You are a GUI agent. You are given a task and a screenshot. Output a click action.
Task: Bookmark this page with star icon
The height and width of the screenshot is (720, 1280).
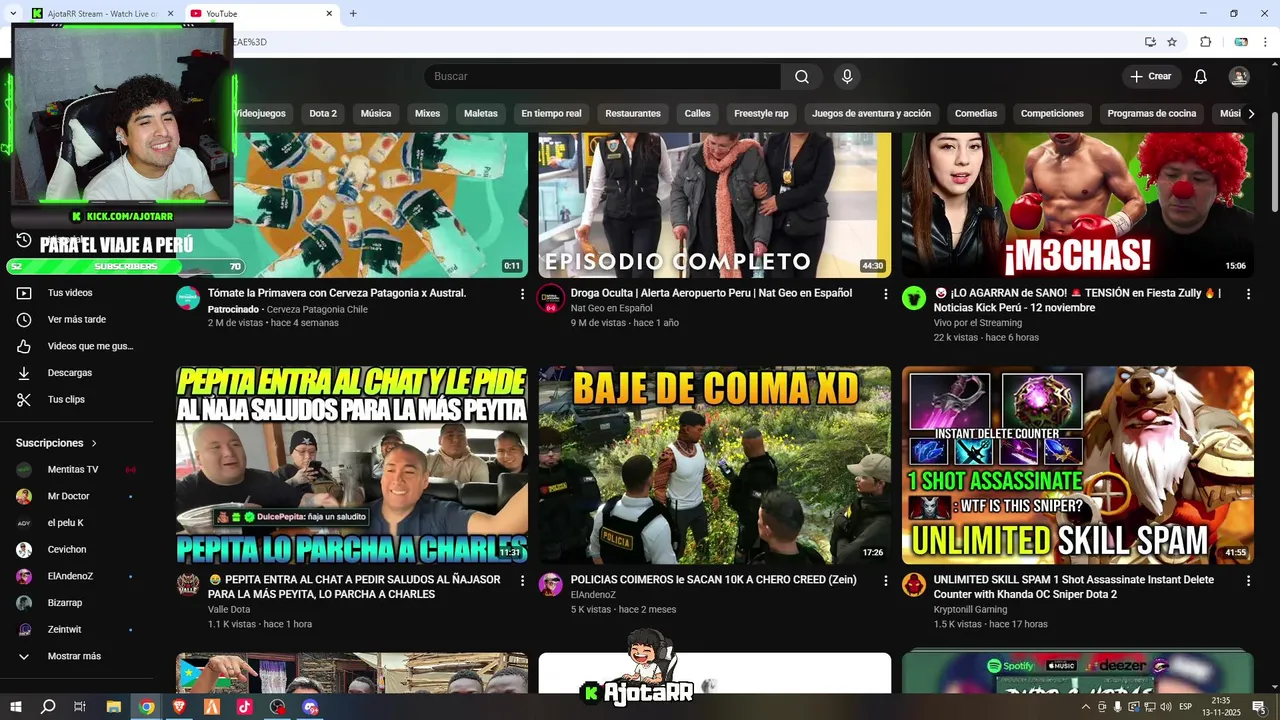pyautogui.click(x=1172, y=42)
